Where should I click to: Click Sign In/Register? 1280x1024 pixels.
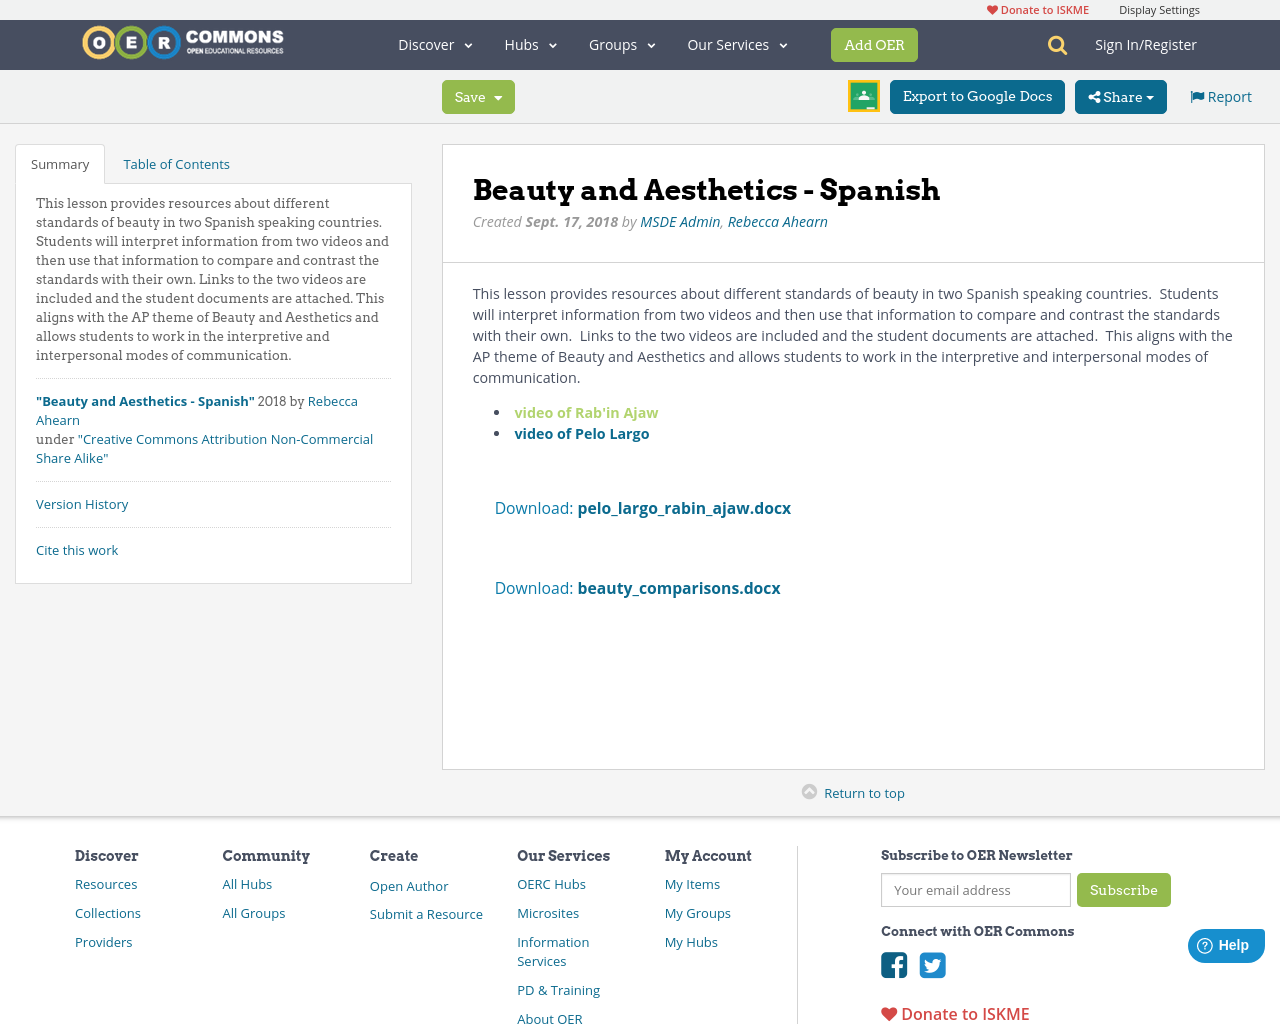coord(1146,43)
